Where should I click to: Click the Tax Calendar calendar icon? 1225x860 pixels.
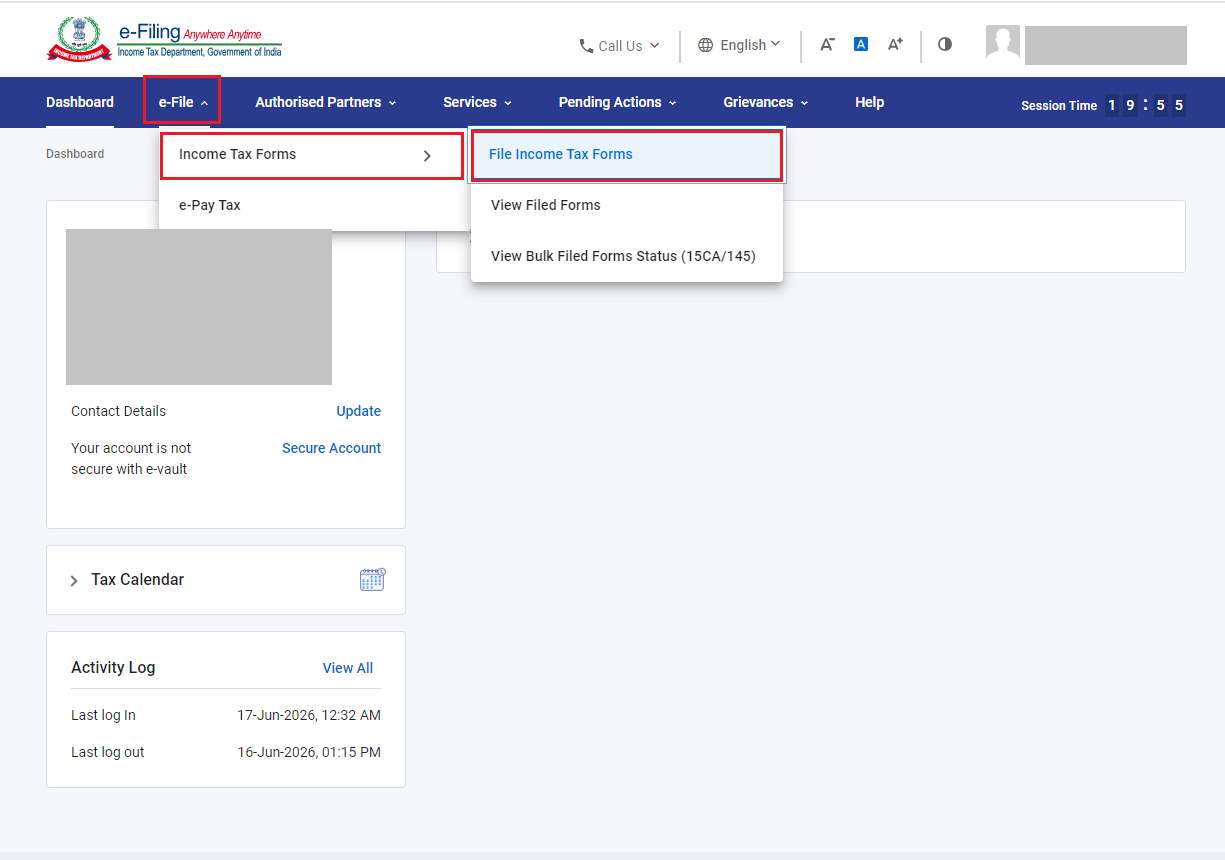[x=372, y=579]
